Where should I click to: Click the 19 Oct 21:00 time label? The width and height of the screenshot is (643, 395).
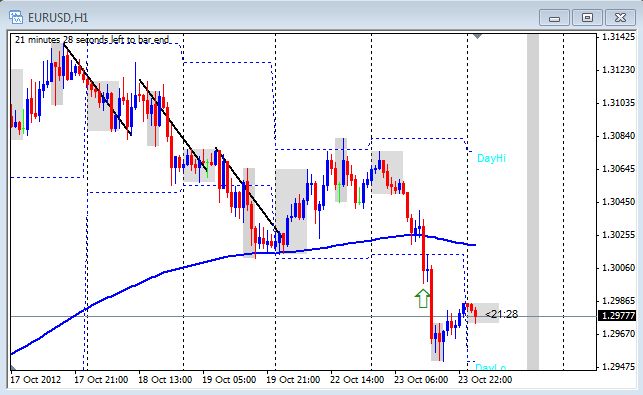[x=293, y=379]
